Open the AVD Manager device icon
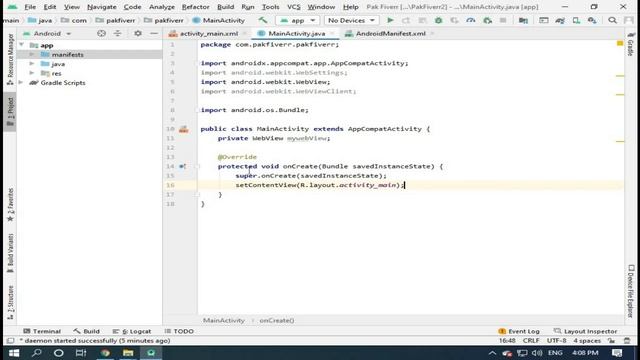This screenshot has height=360, width=640. pyautogui.click(x=576, y=20)
